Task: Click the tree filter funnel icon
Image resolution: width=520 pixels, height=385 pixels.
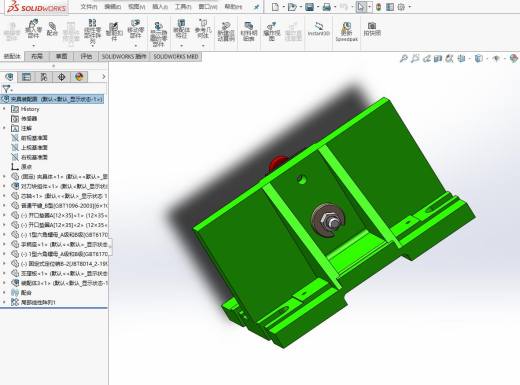Action: point(6,89)
